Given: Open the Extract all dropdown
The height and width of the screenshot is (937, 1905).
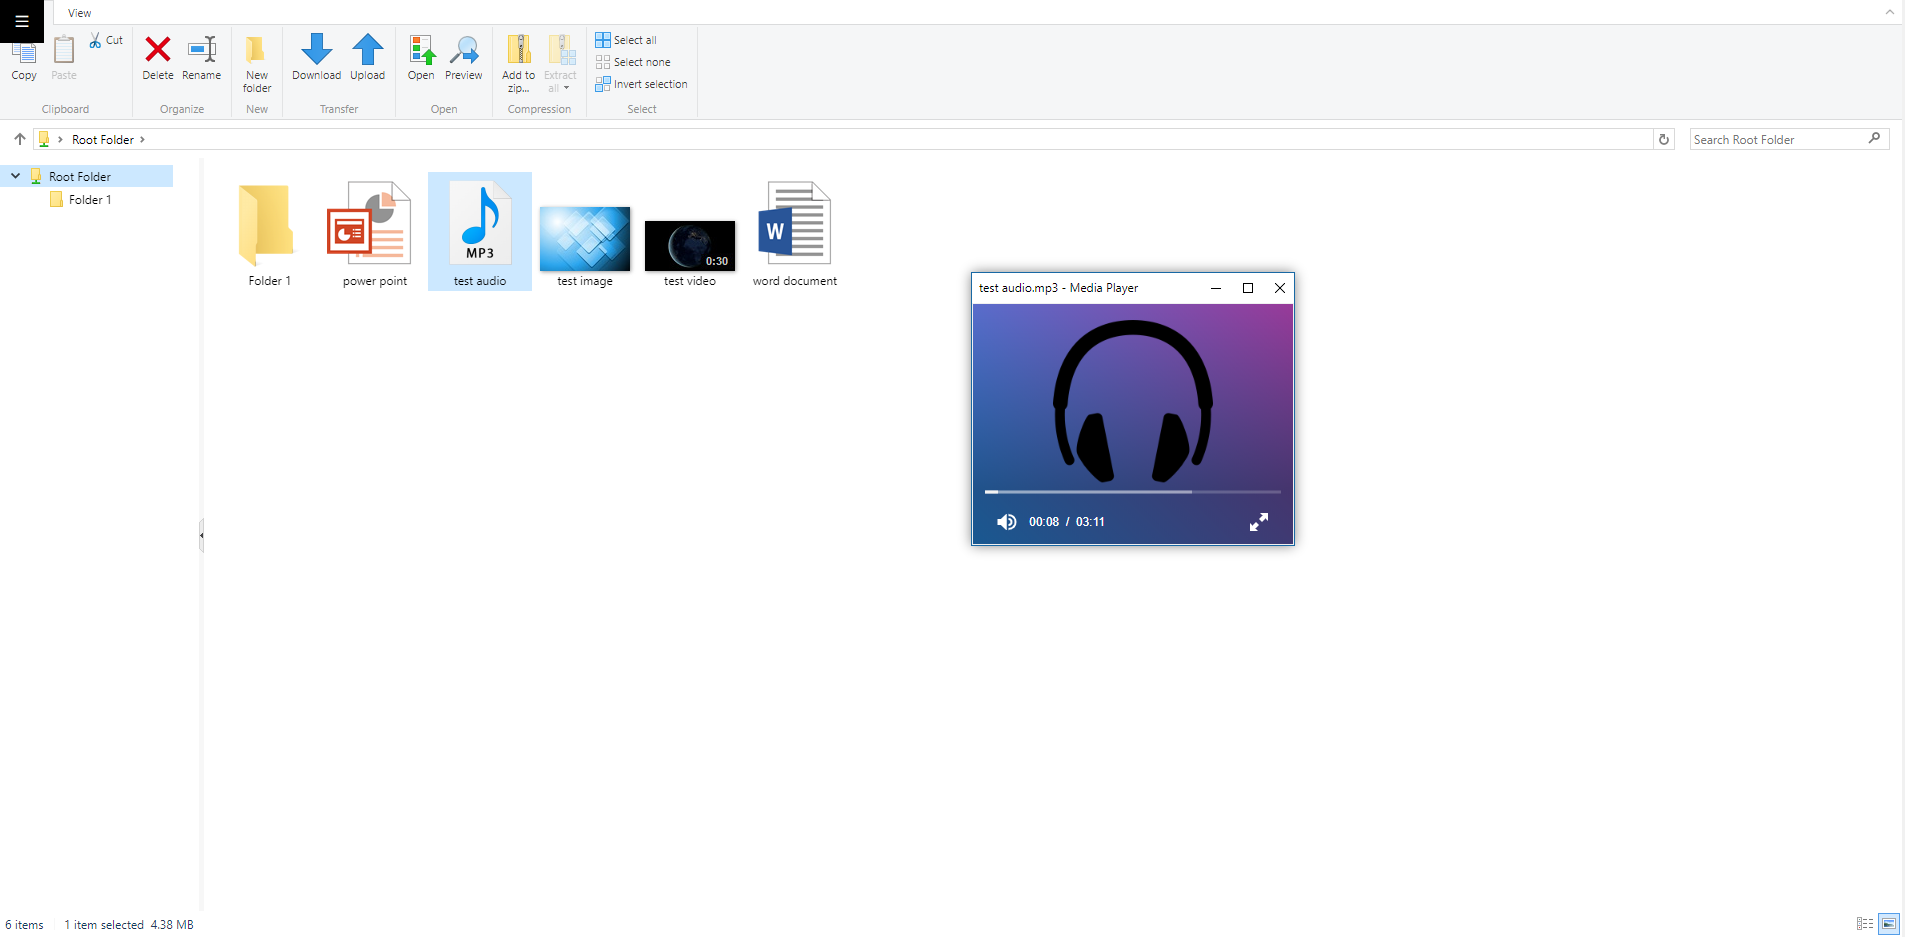Looking at the screenshot, I should (560, 65).
